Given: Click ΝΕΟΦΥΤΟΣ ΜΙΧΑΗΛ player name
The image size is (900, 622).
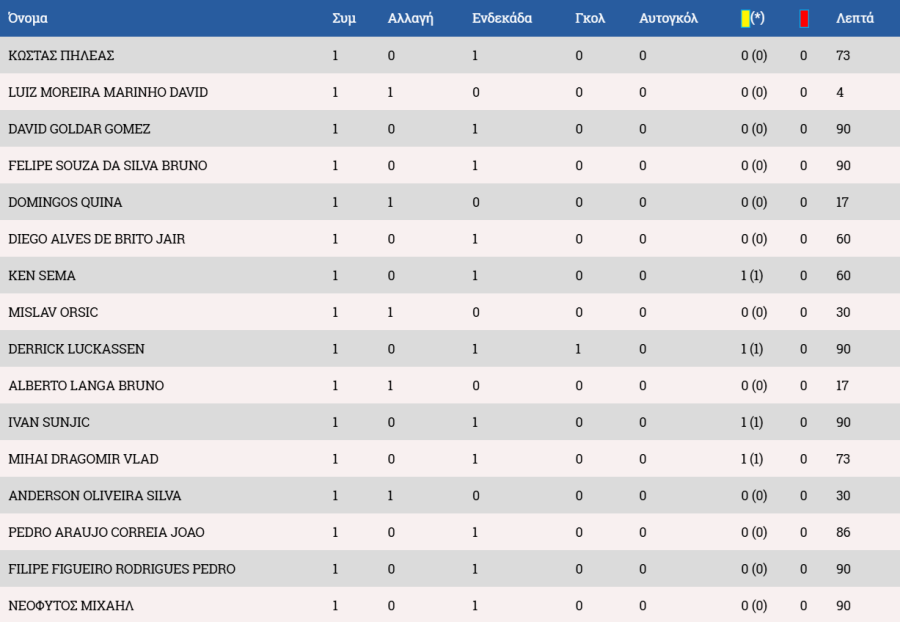Looking at the screenshot, I should tap(71, 606).
